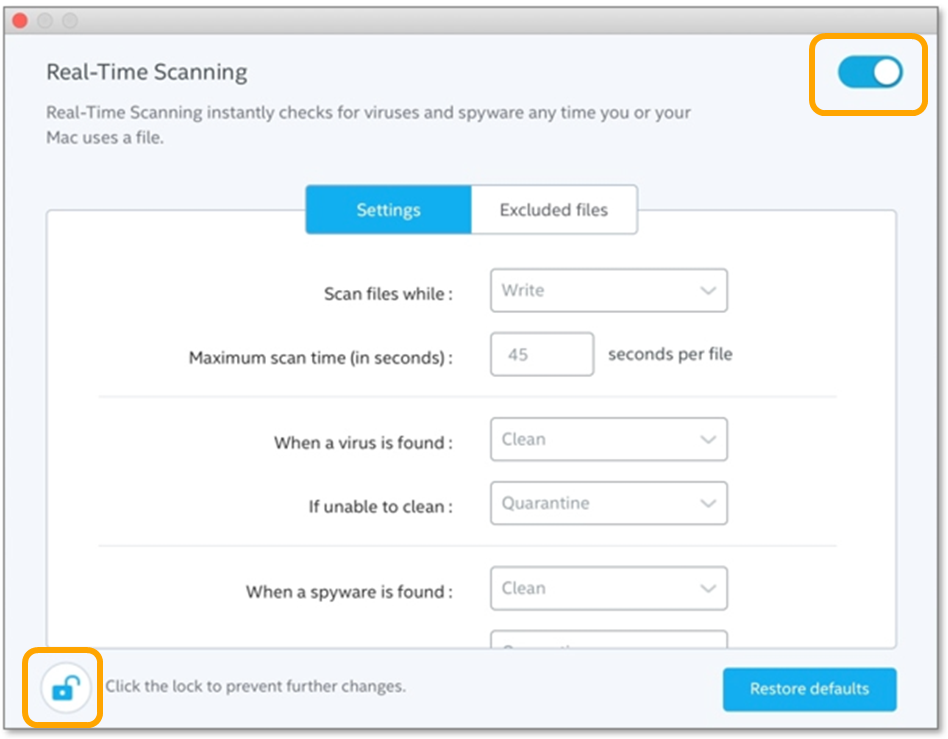
Task: Click the unlocked padlock icon
Action: (x=65, y=687)
